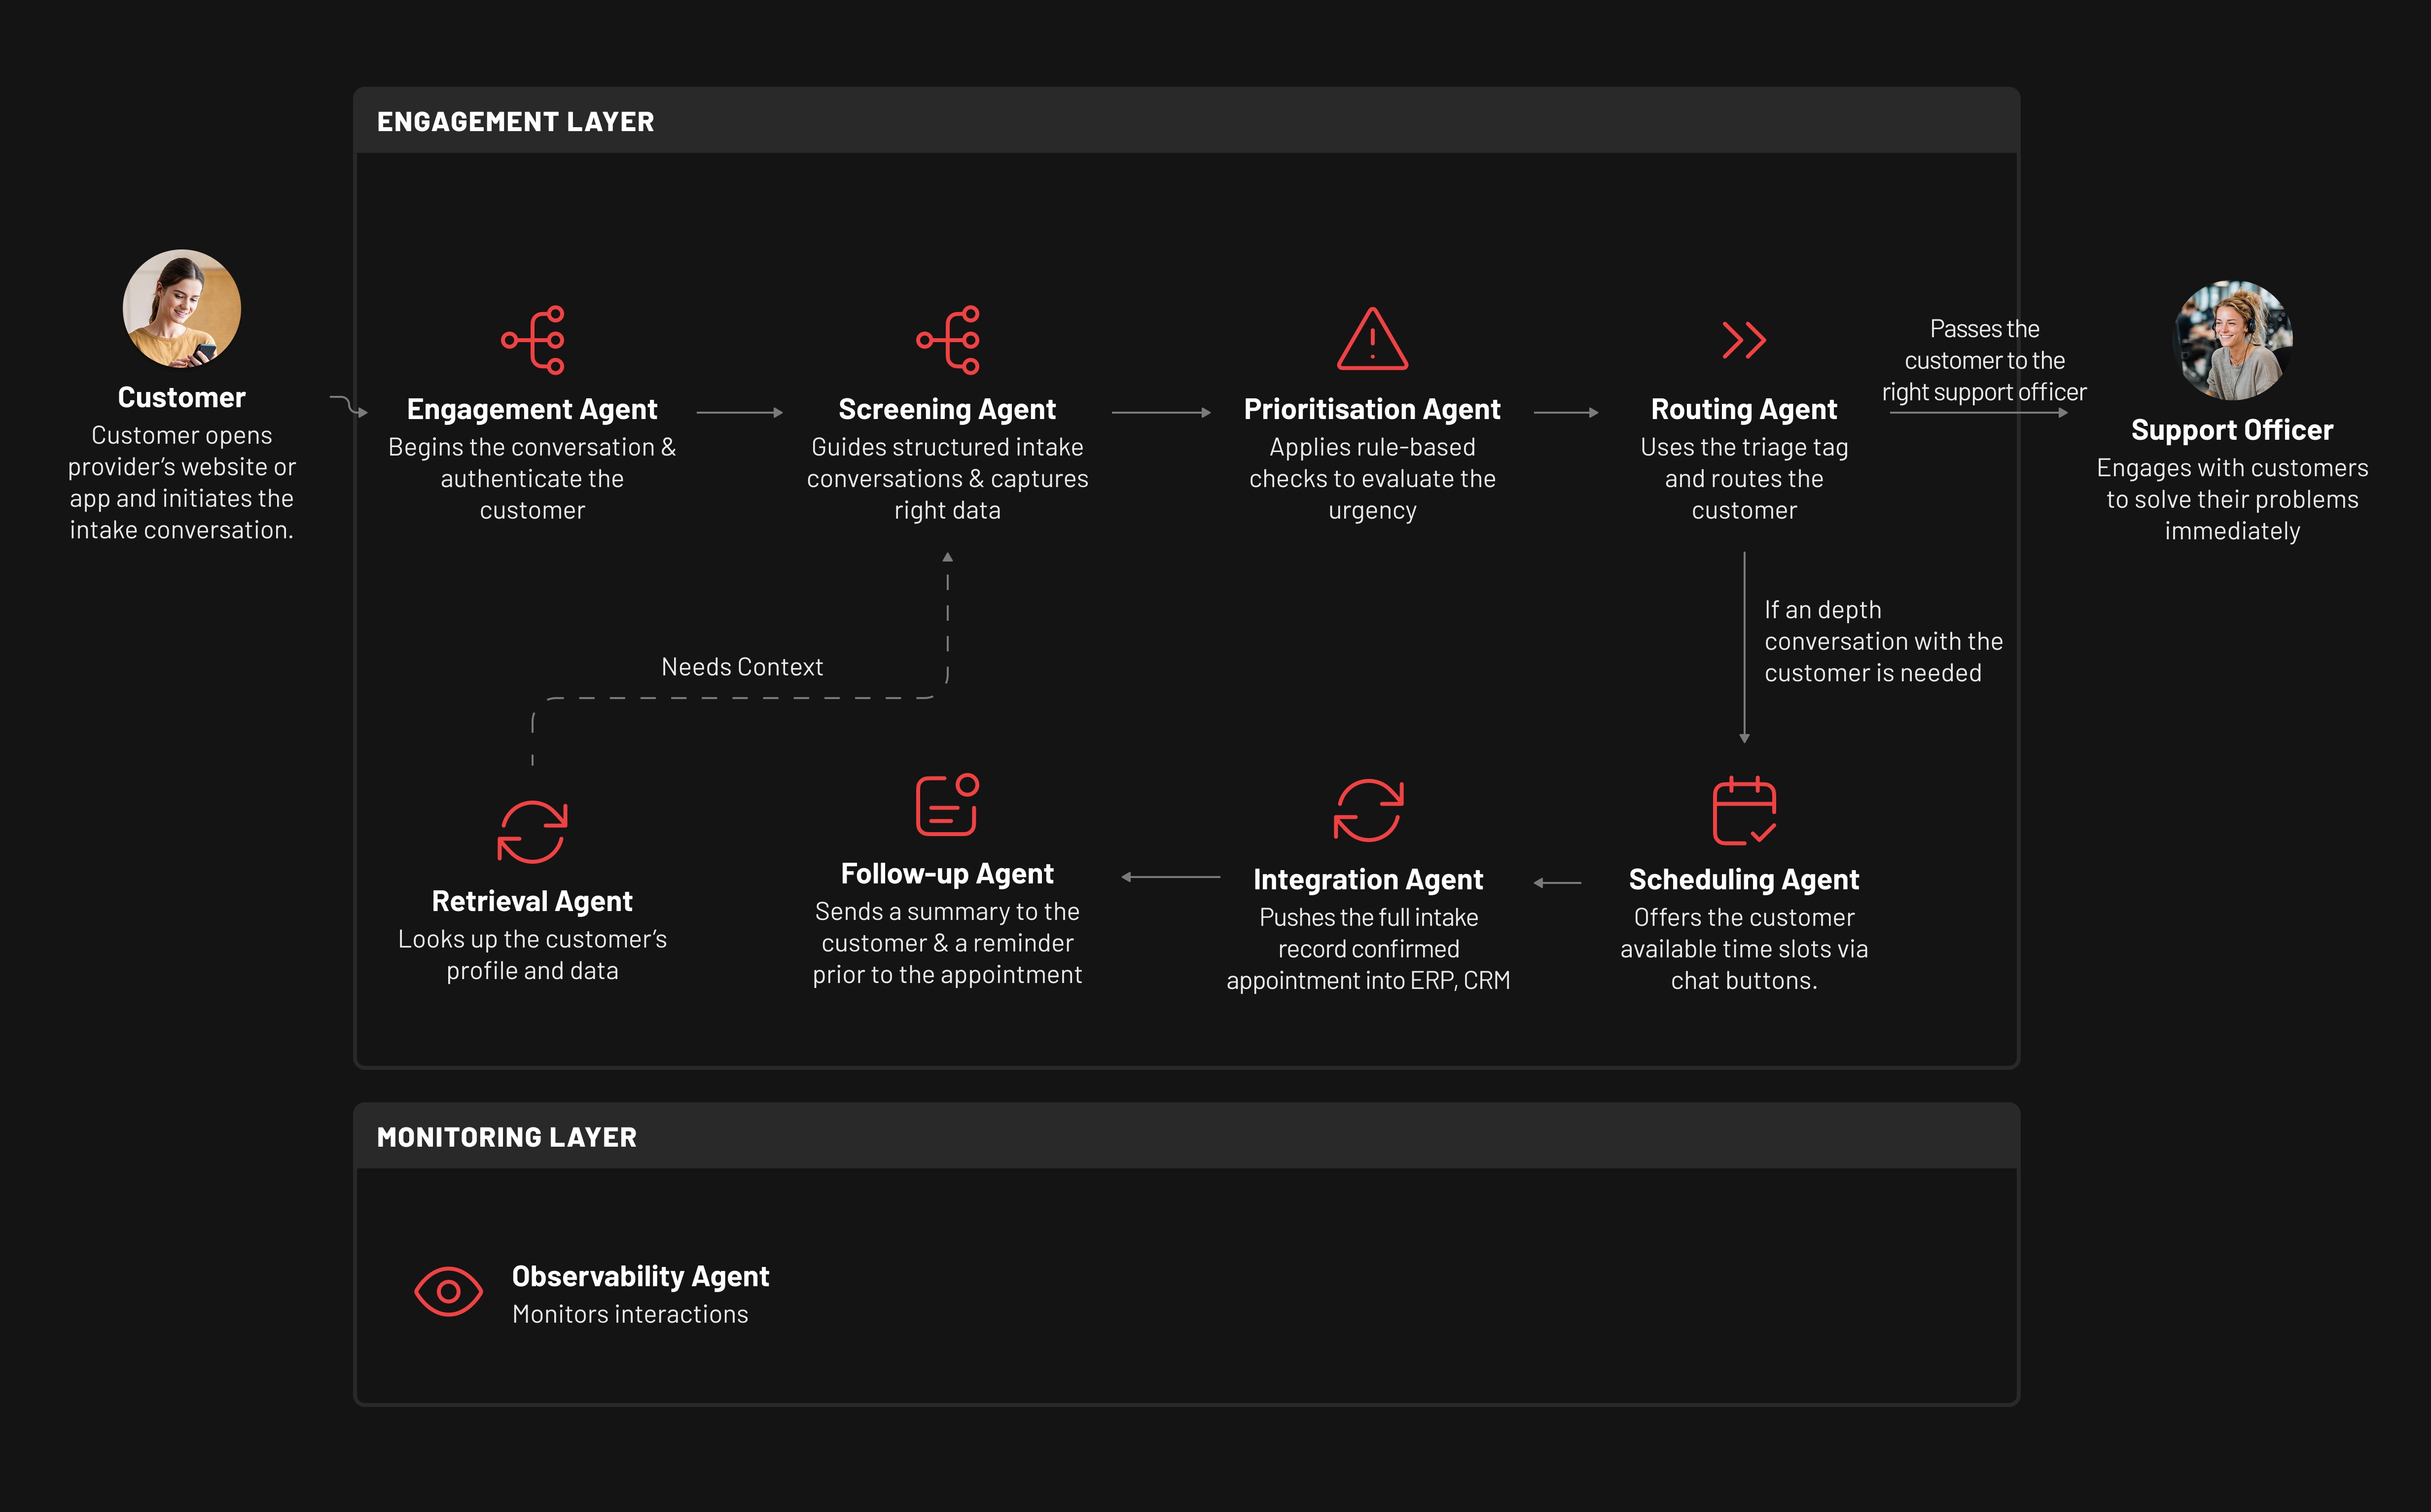
Task: Click the Screening Agent branching icon
Action: 948,340
